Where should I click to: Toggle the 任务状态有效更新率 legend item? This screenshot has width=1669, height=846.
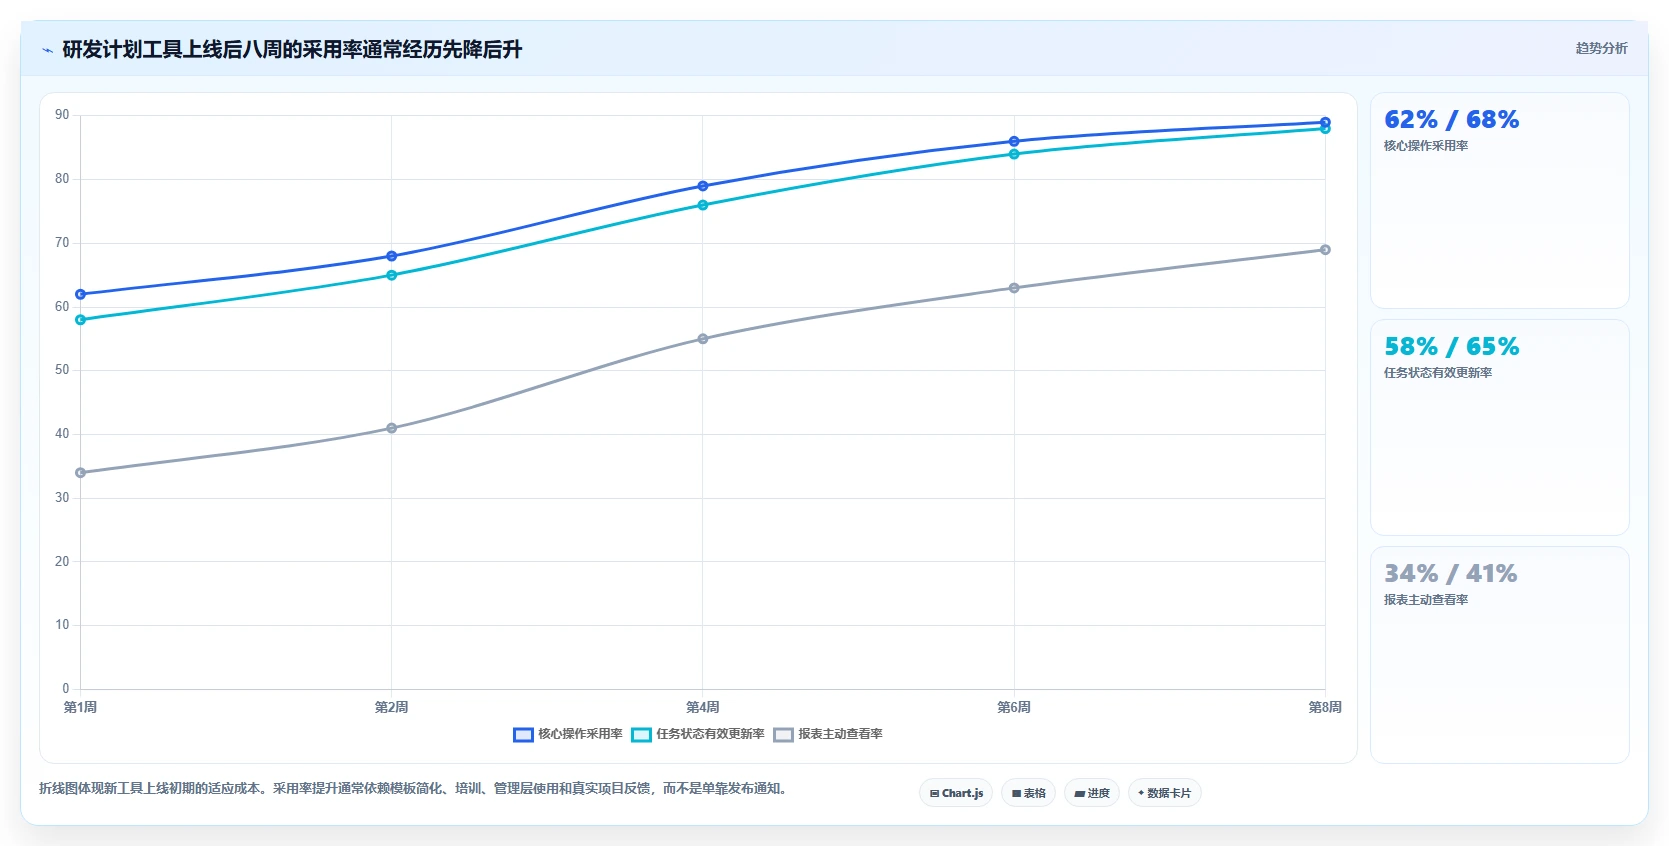pyautogui.click(x=698, y=734)
